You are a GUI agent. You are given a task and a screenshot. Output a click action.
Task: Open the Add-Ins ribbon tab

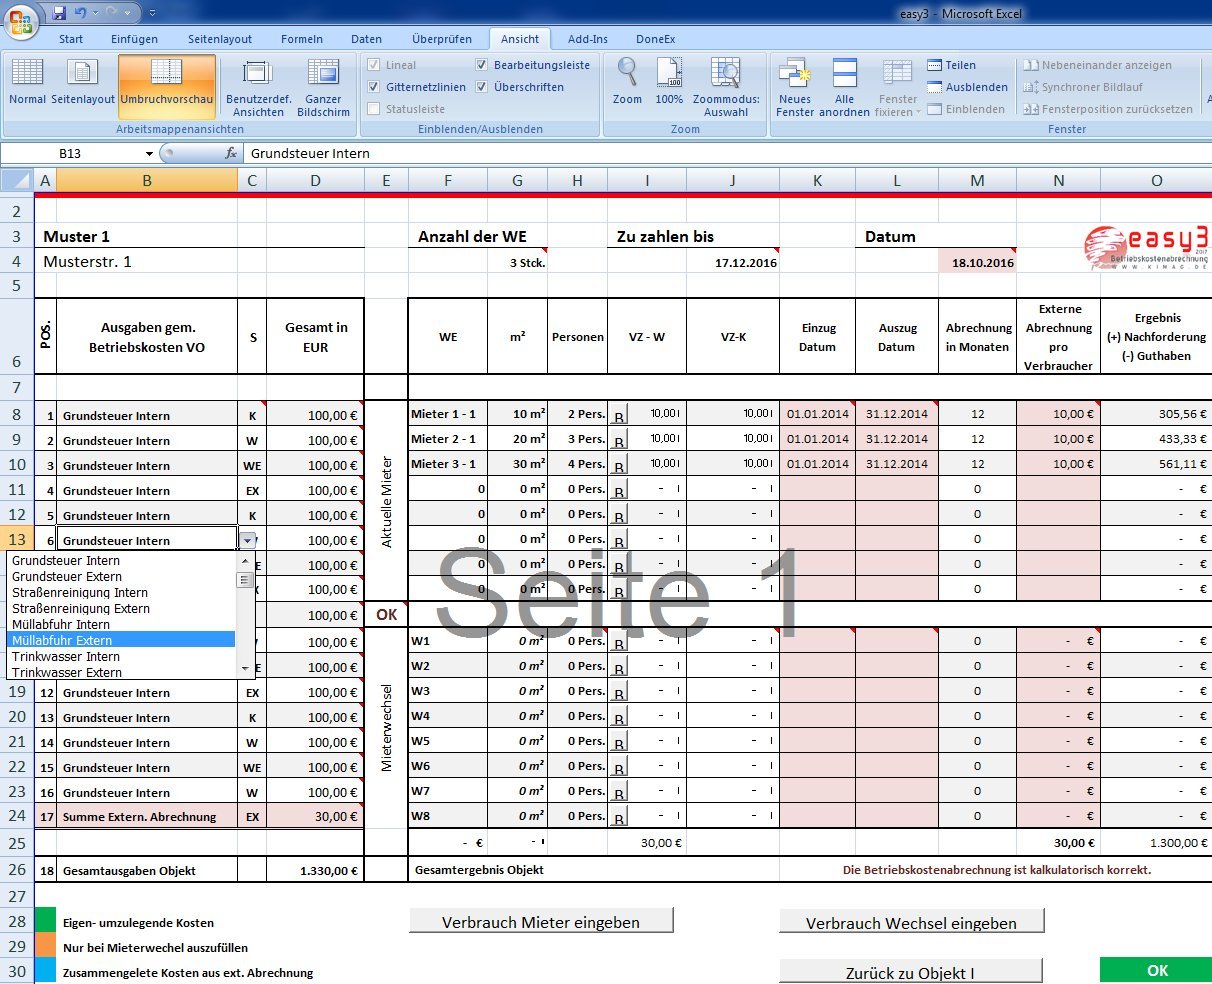pyautogui.click(x=588, y=39)
